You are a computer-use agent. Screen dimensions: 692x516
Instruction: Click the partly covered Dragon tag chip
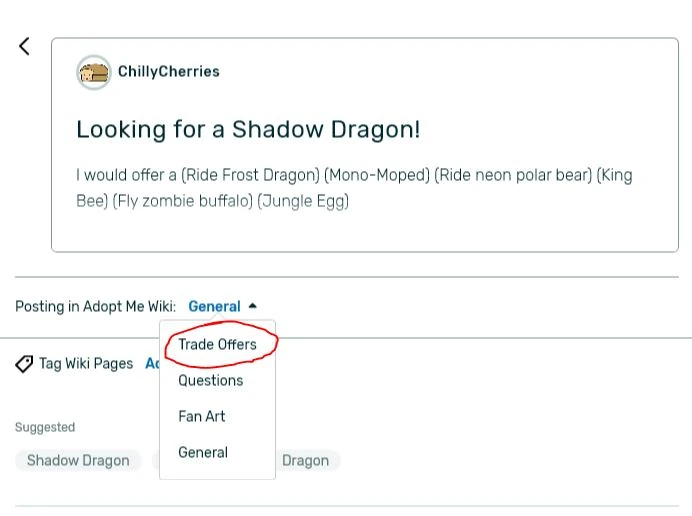[x=307, y=460]
